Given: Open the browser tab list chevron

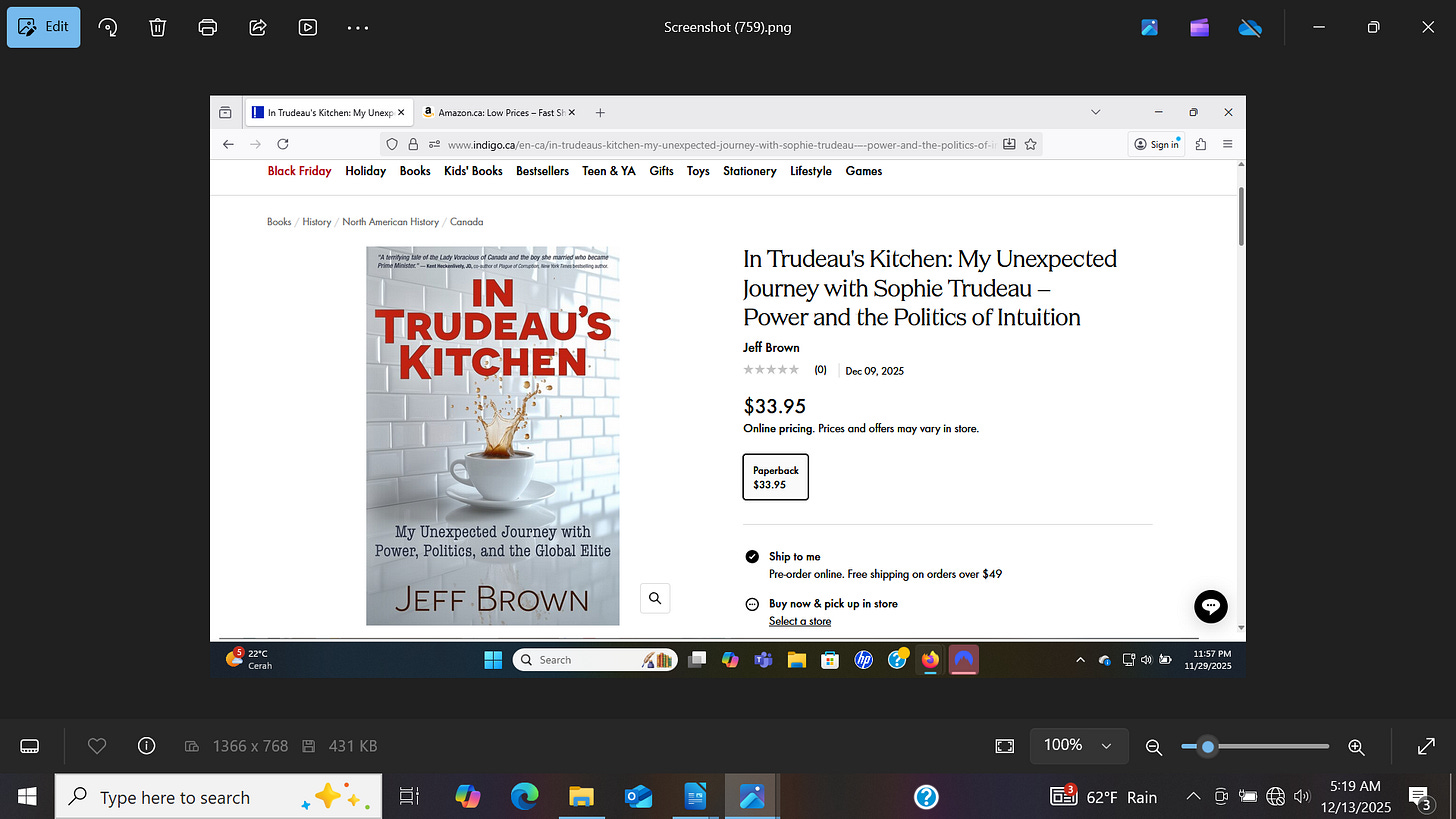Looking at the screenshot, I should click(1095, 113).
